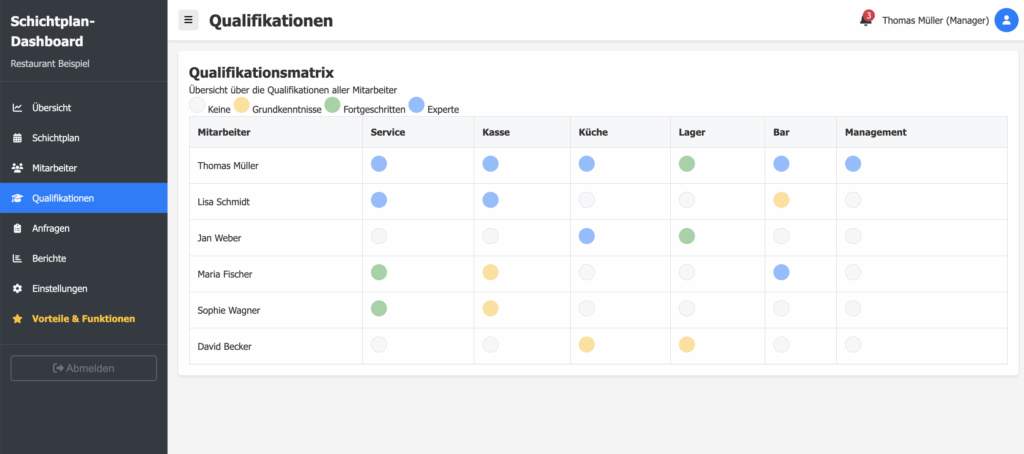The height and width of the screenshot is (454, 1024).
Task: Click David Becker's Lager skill dot
Action: (686, 344)
